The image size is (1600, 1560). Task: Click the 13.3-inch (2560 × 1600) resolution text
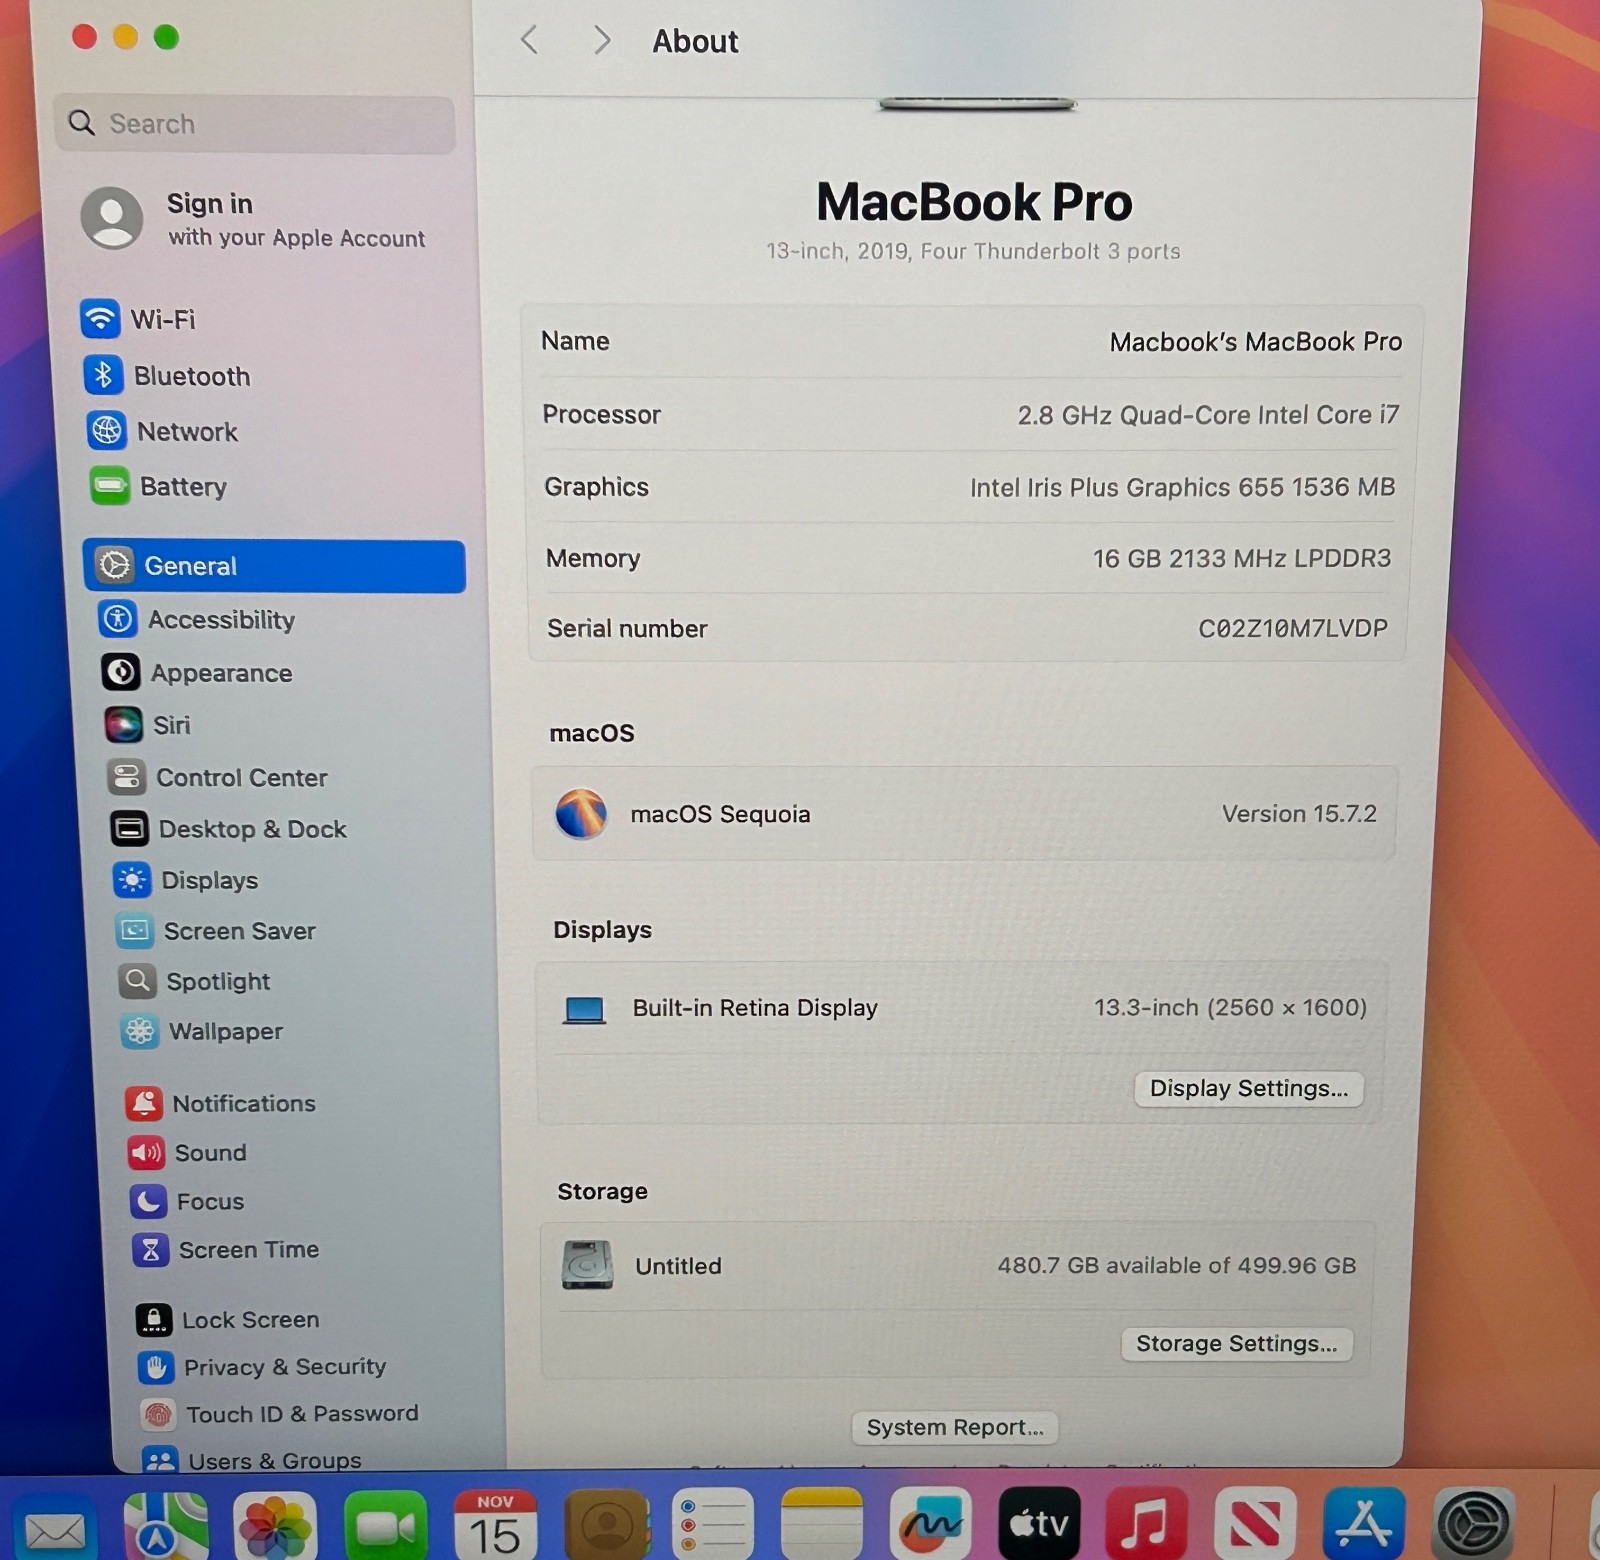click(x=1230, y=1007)
